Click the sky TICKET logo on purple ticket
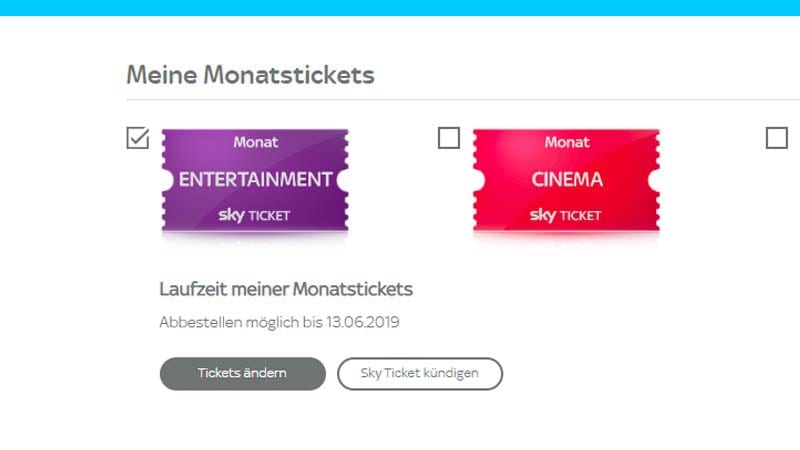The width and height of the screenshot is (800, 450). (x=255, y=214)
